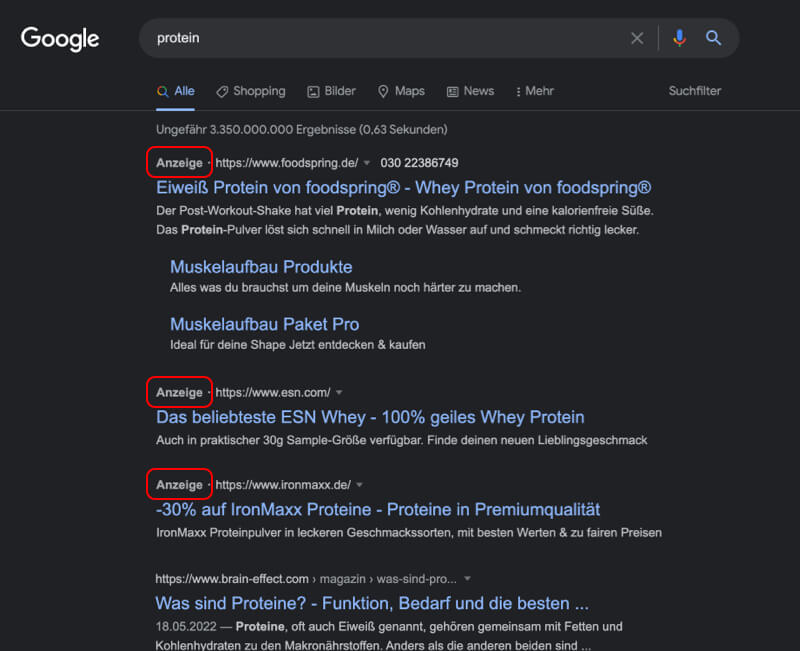800x651 pixels.
Task: Click the magnifying glass search button
Action: point(713,38)
